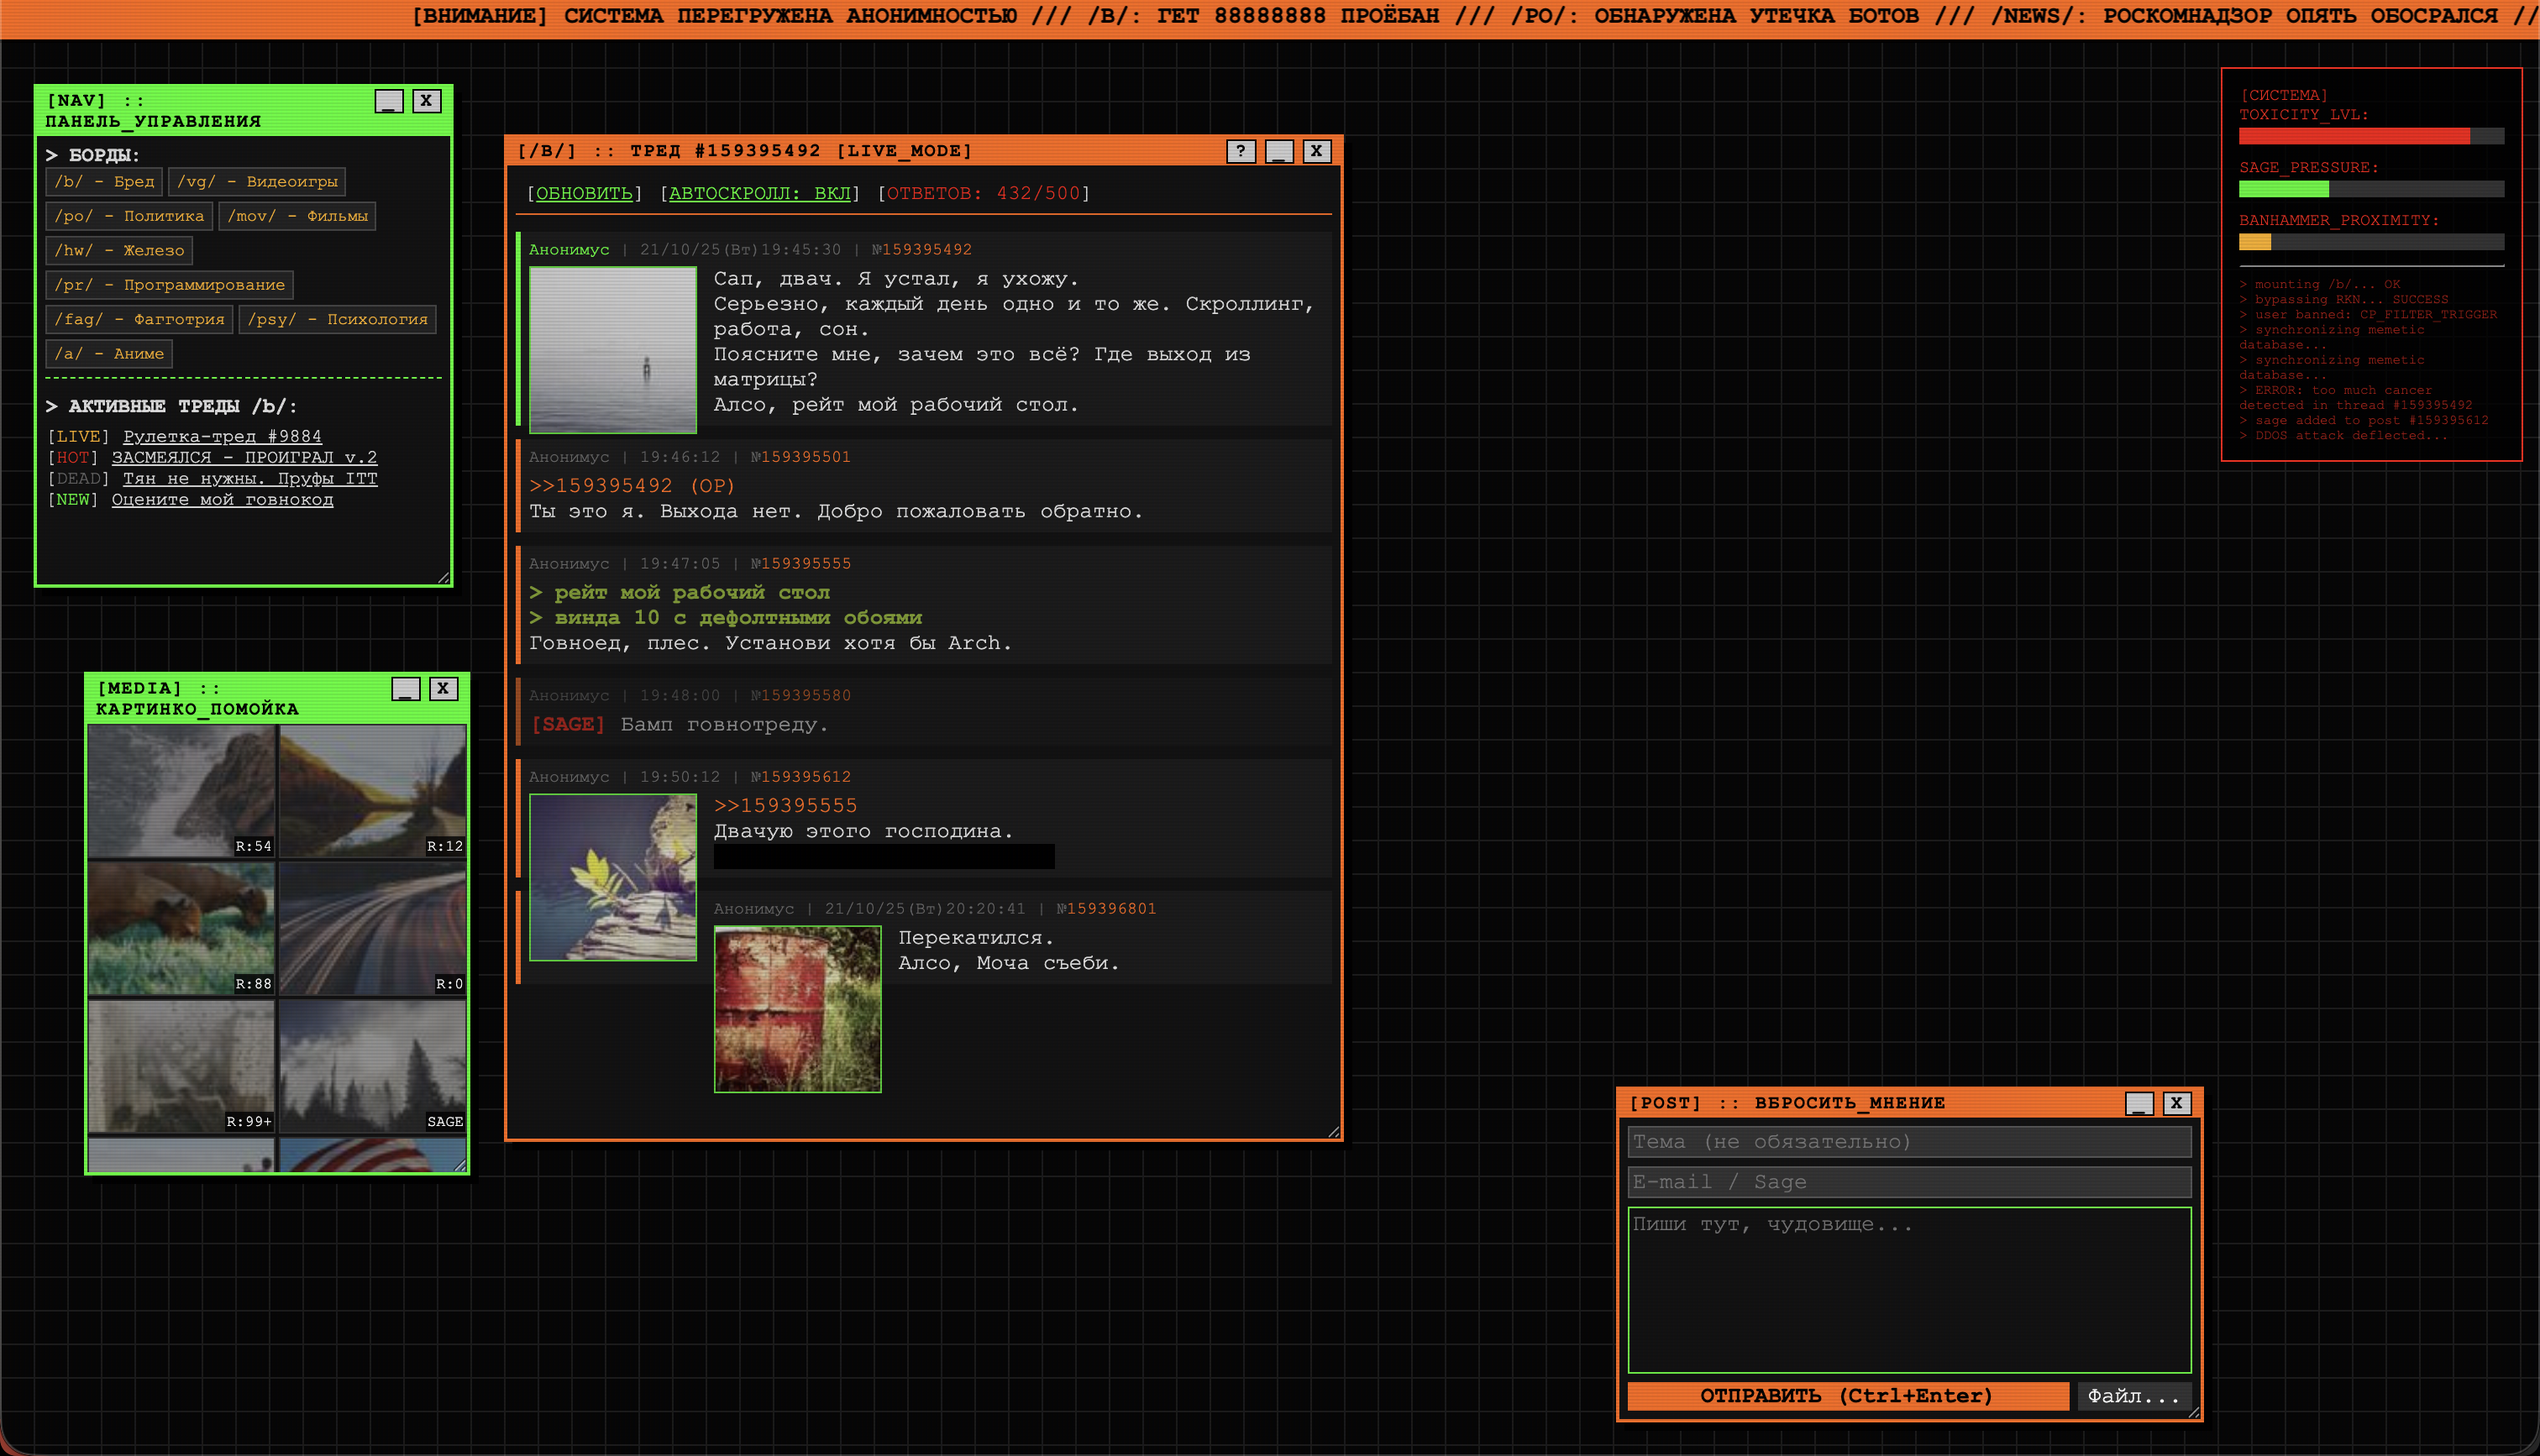
Task: Click ОБНОВИТЬ to refresh thread
Action: click(x=584, y=193)
